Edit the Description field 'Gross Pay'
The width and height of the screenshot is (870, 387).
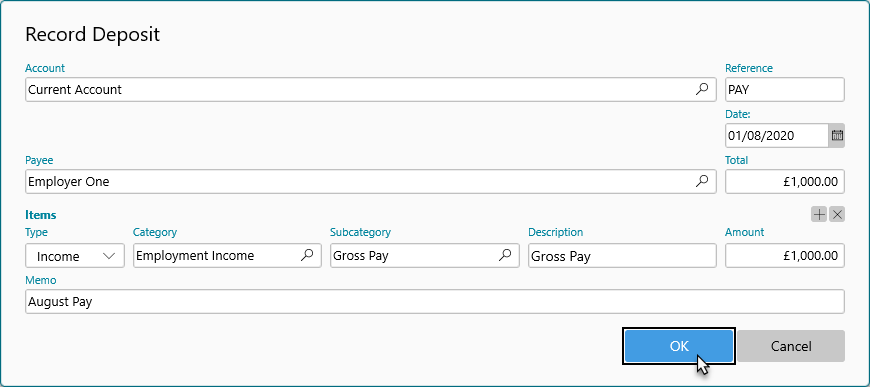coord(623,256)
